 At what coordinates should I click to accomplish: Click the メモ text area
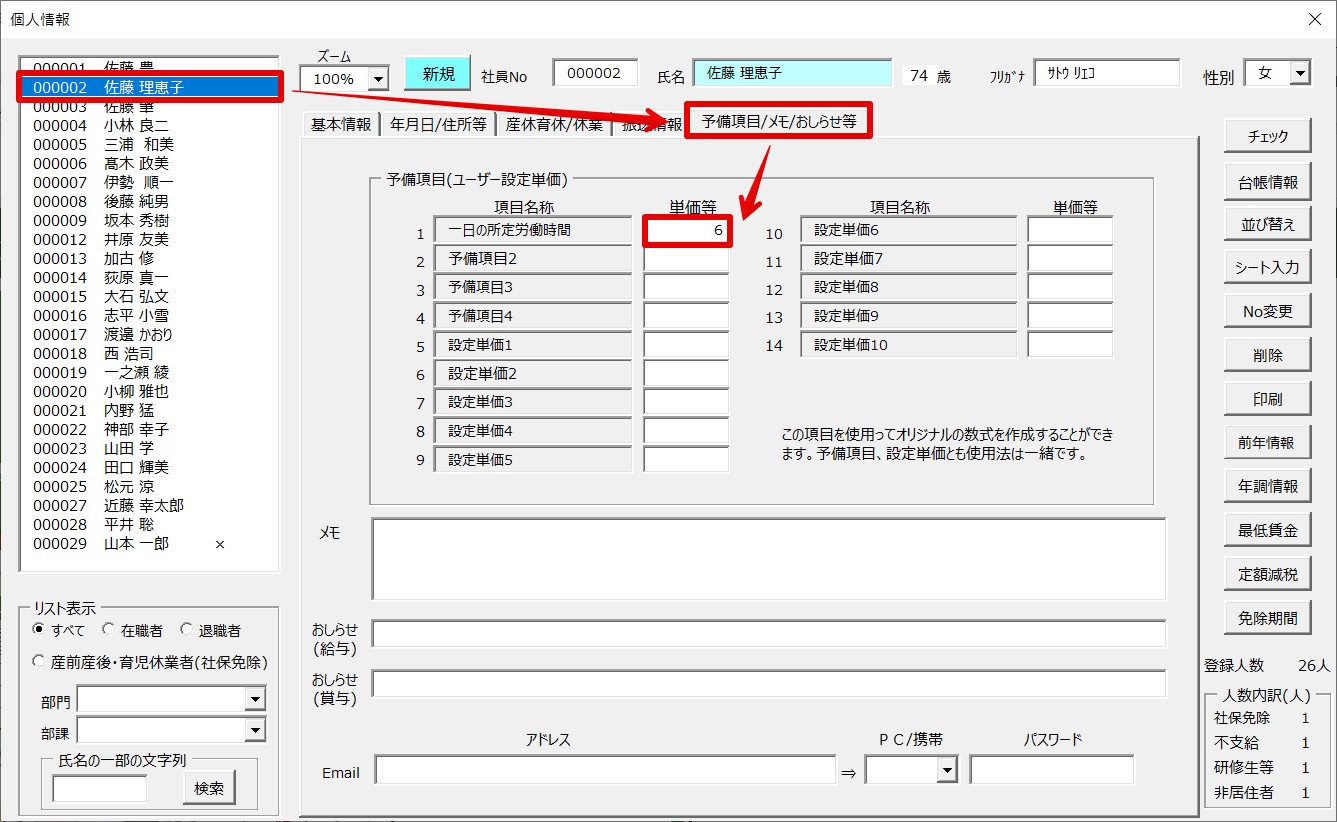pyautogui.click(x=768, y=558)
